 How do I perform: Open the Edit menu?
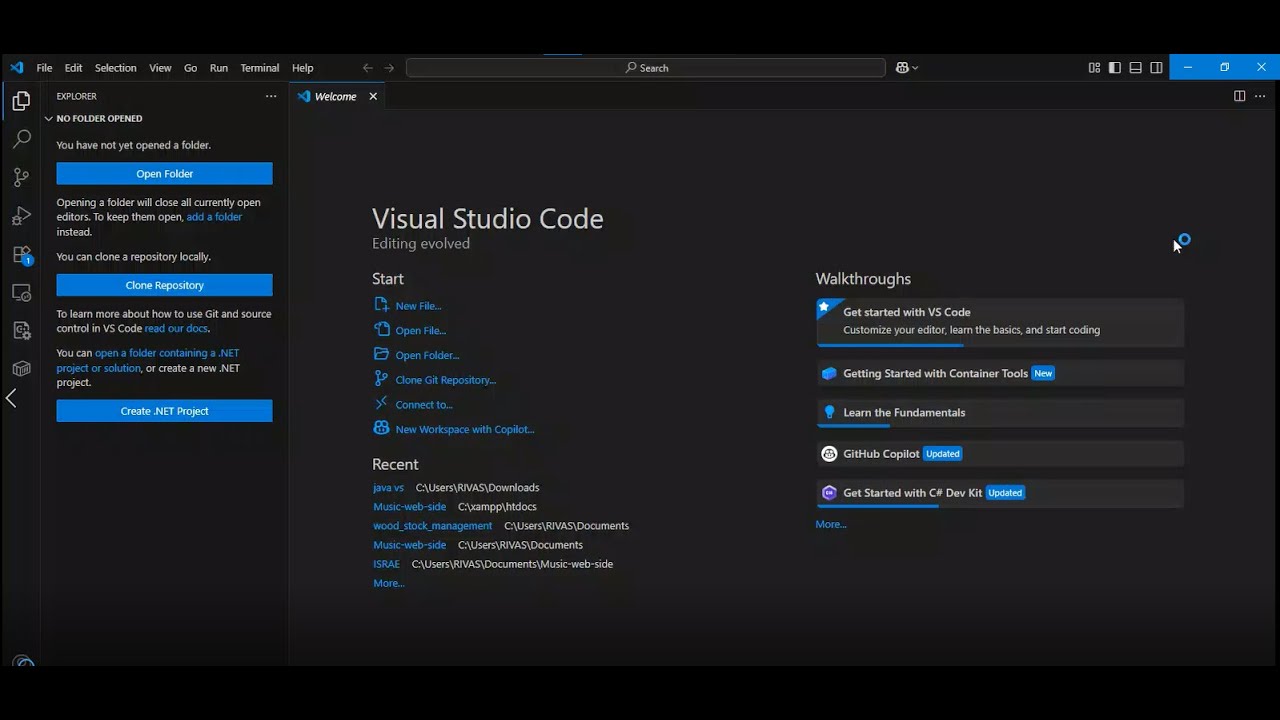73,68
